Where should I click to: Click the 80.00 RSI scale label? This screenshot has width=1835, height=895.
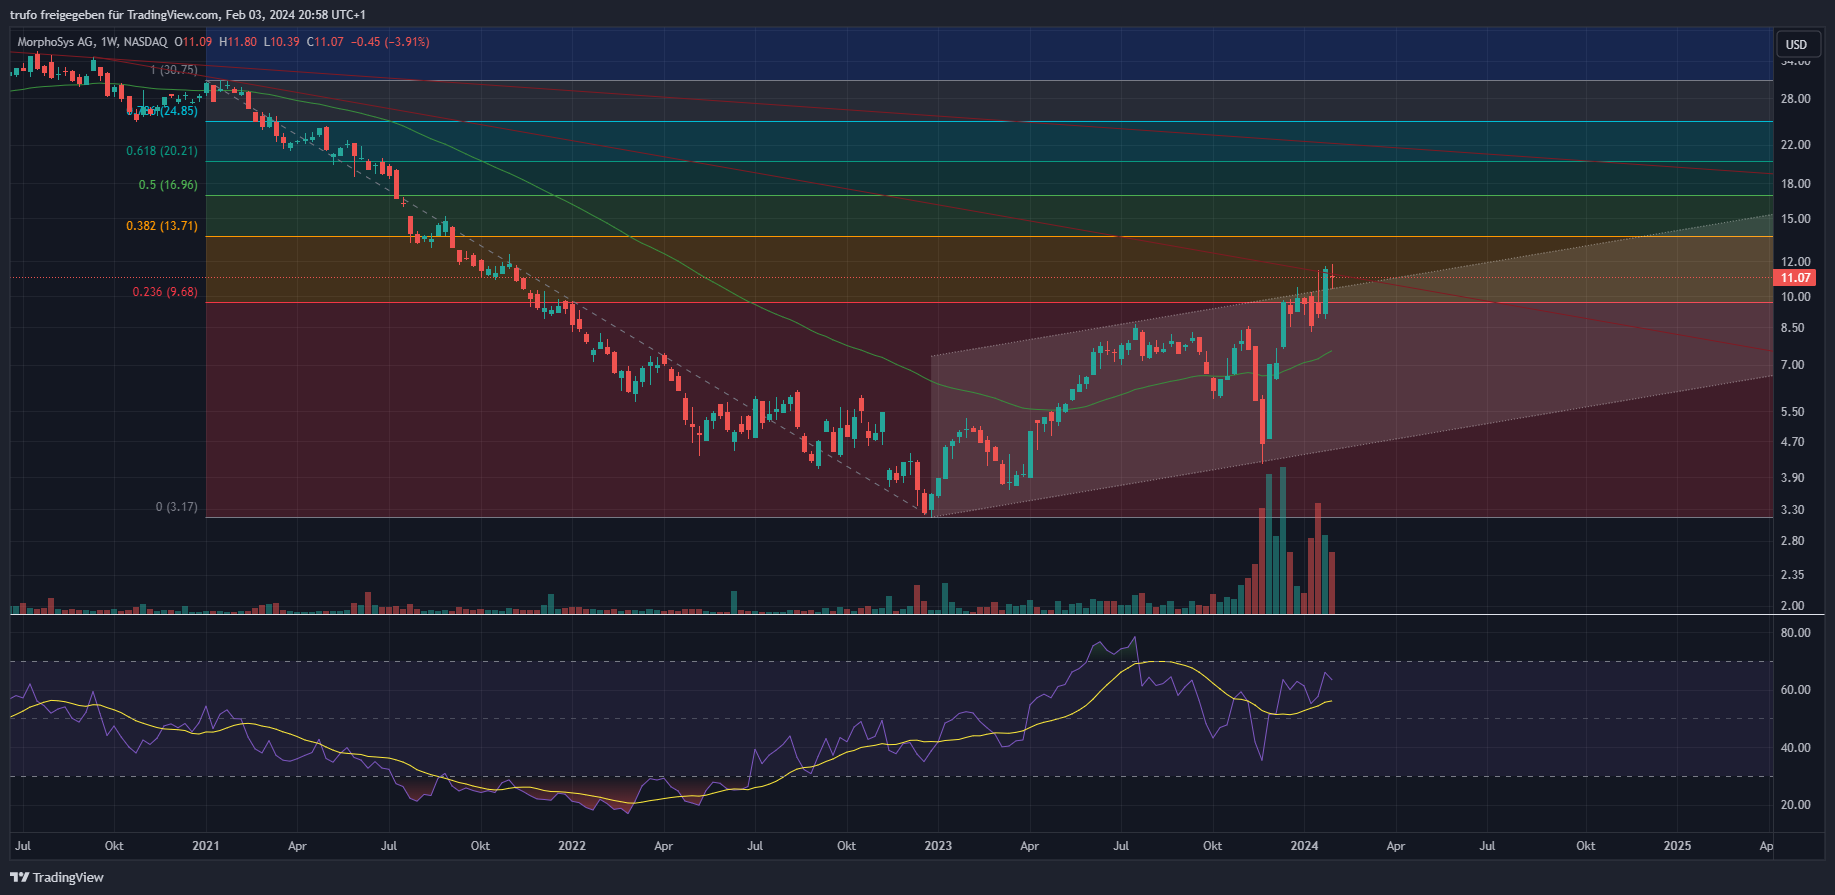tap(1795, 633)
